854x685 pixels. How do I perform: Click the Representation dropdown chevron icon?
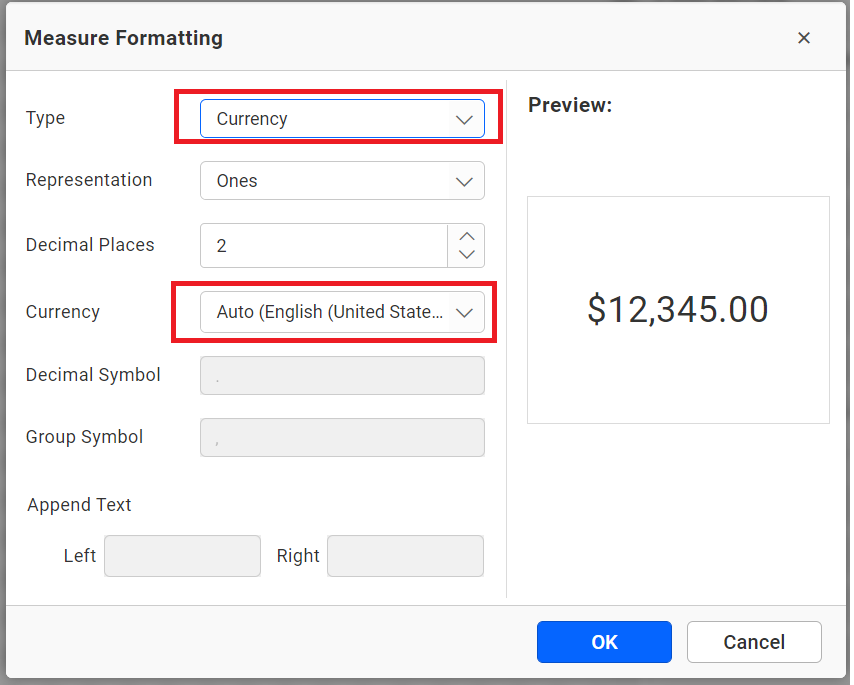464,181
